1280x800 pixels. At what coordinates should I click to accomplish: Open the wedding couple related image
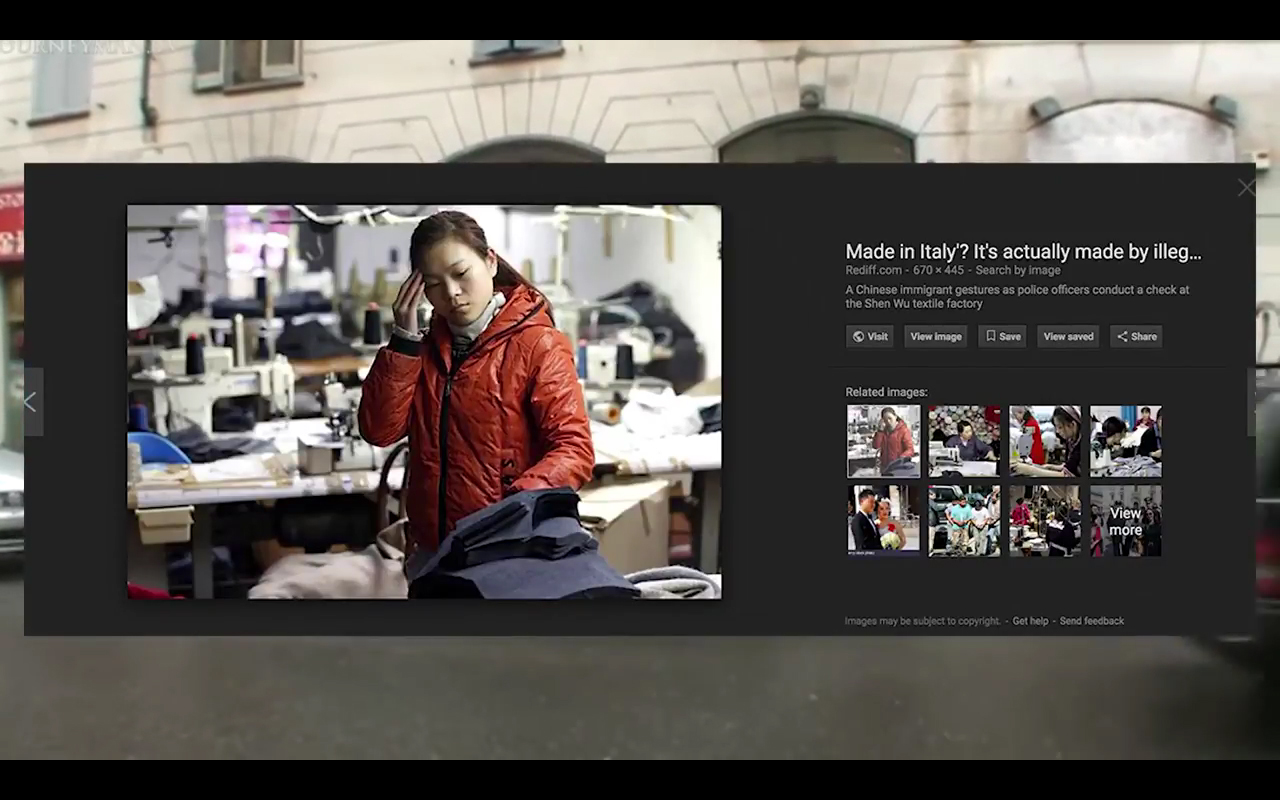click(x=883, y=521)
